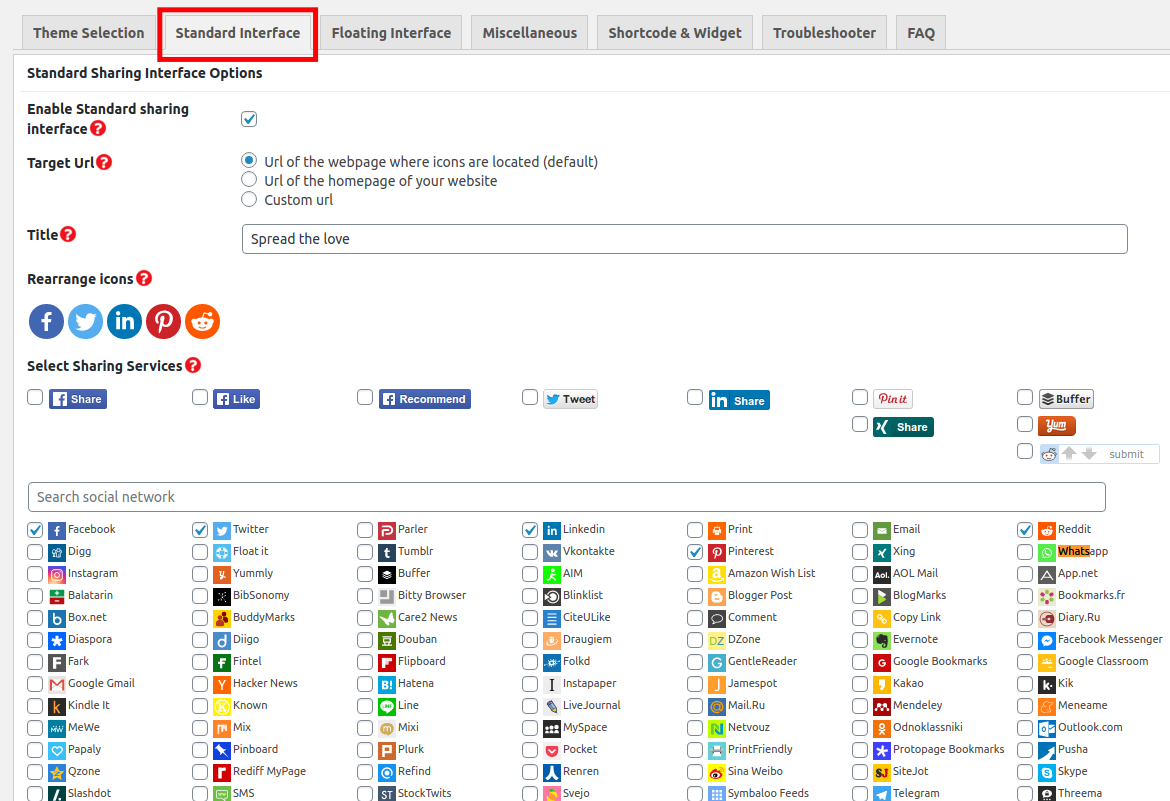Click the Xing Share button image
Image resolution: width=1170 pixels, height=801 pixels.
904,427
